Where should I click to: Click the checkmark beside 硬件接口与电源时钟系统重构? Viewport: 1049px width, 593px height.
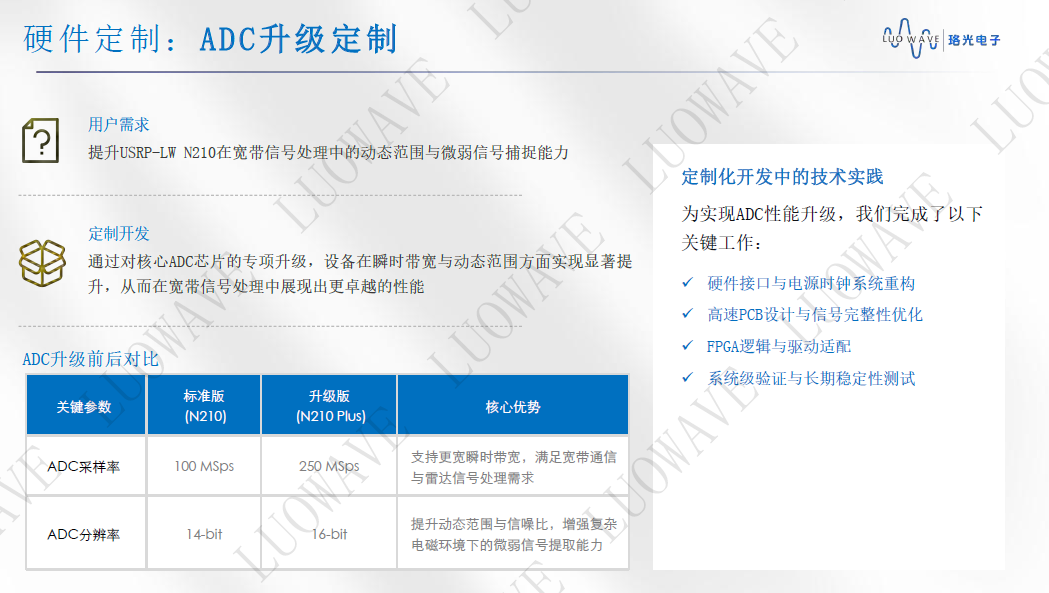coord(686,283)
